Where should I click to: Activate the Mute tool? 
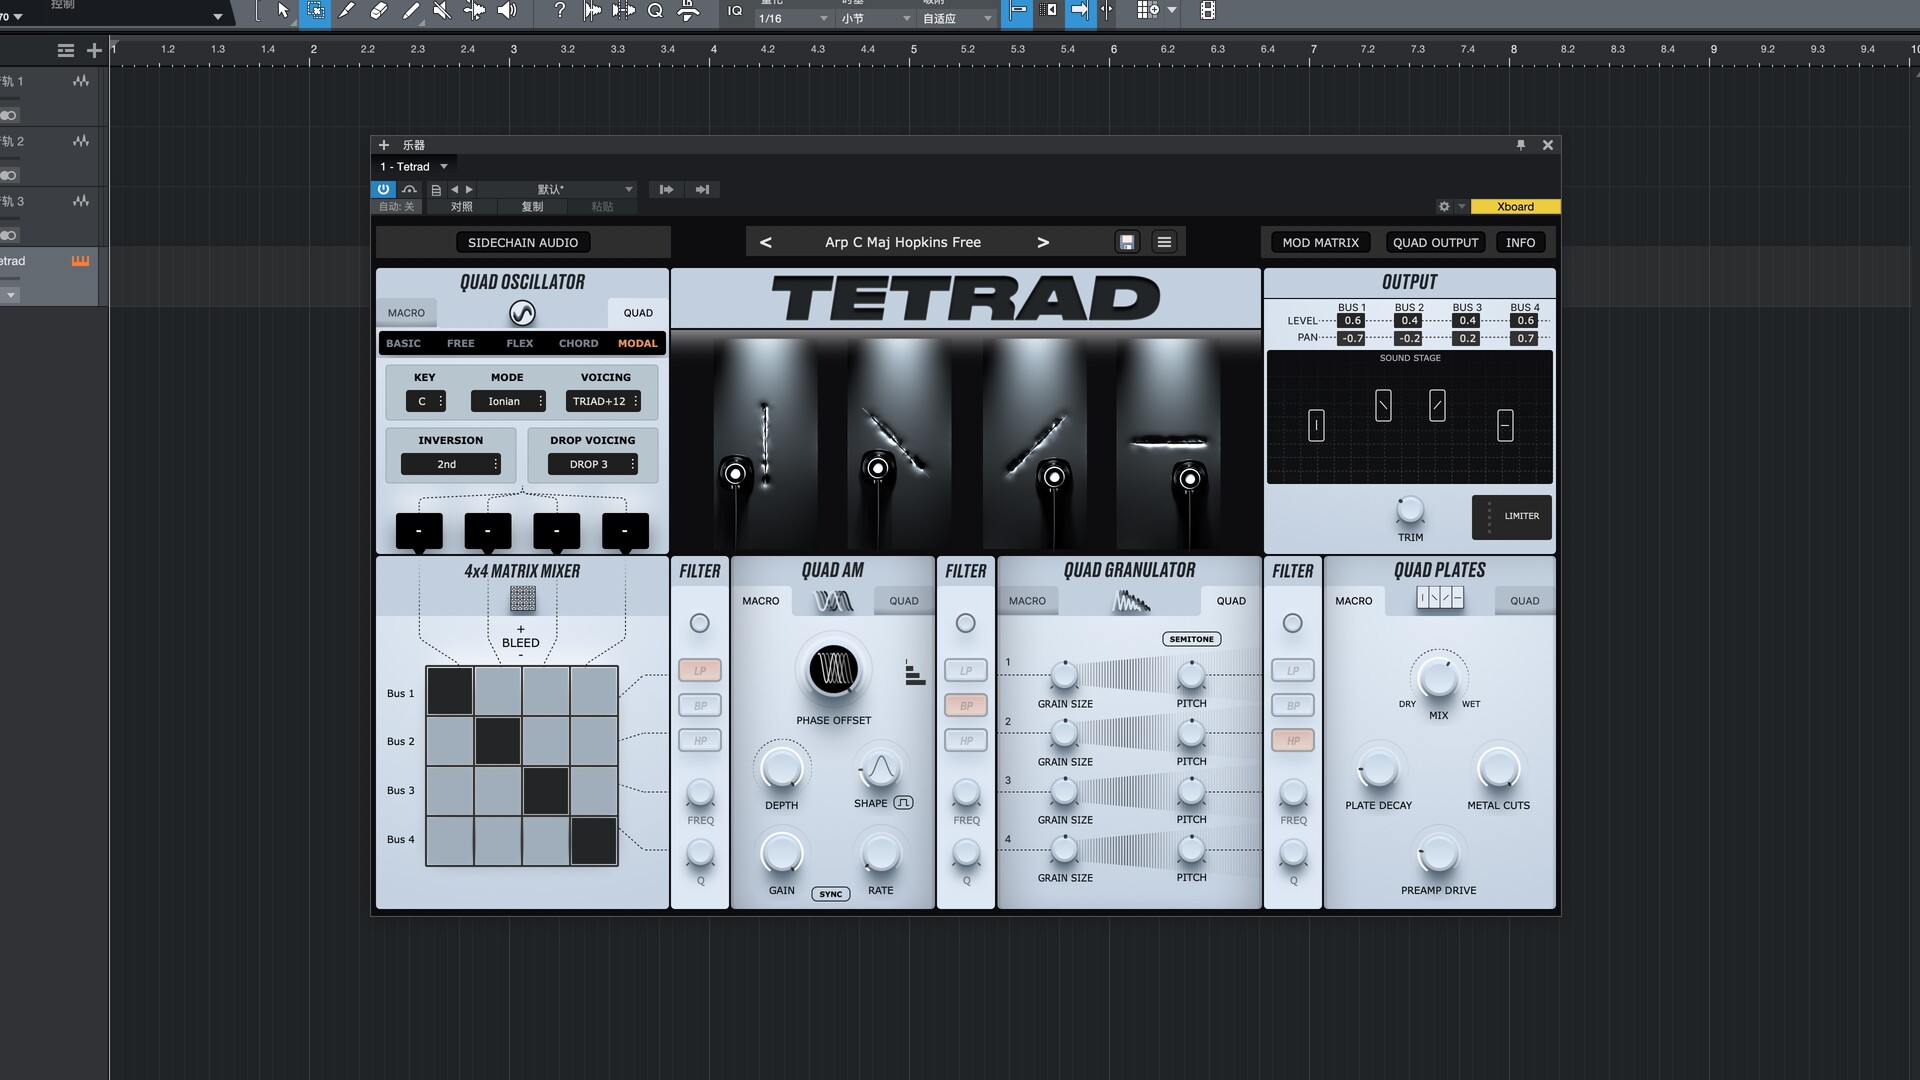click(x=442, y=10)
